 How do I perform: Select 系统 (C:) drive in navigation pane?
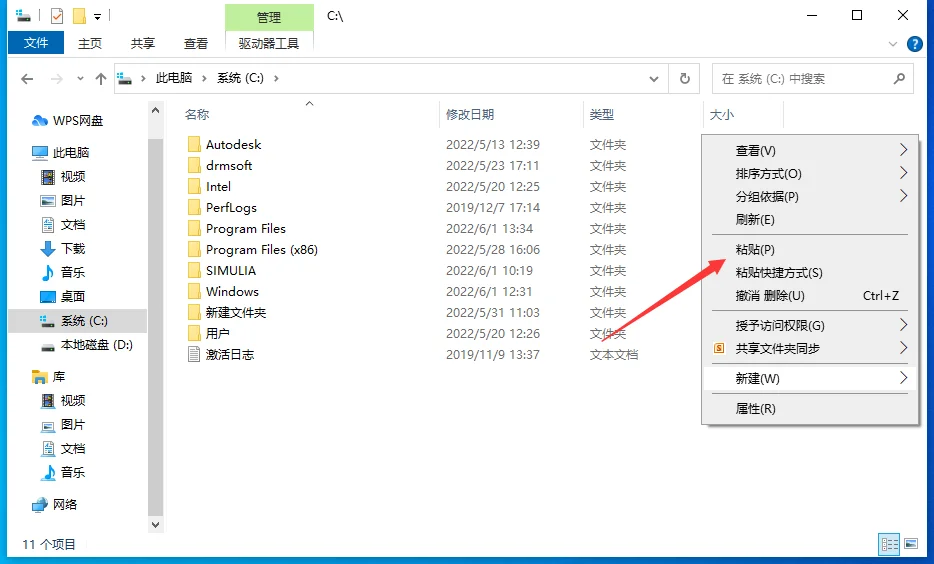[x=77, y=320]
